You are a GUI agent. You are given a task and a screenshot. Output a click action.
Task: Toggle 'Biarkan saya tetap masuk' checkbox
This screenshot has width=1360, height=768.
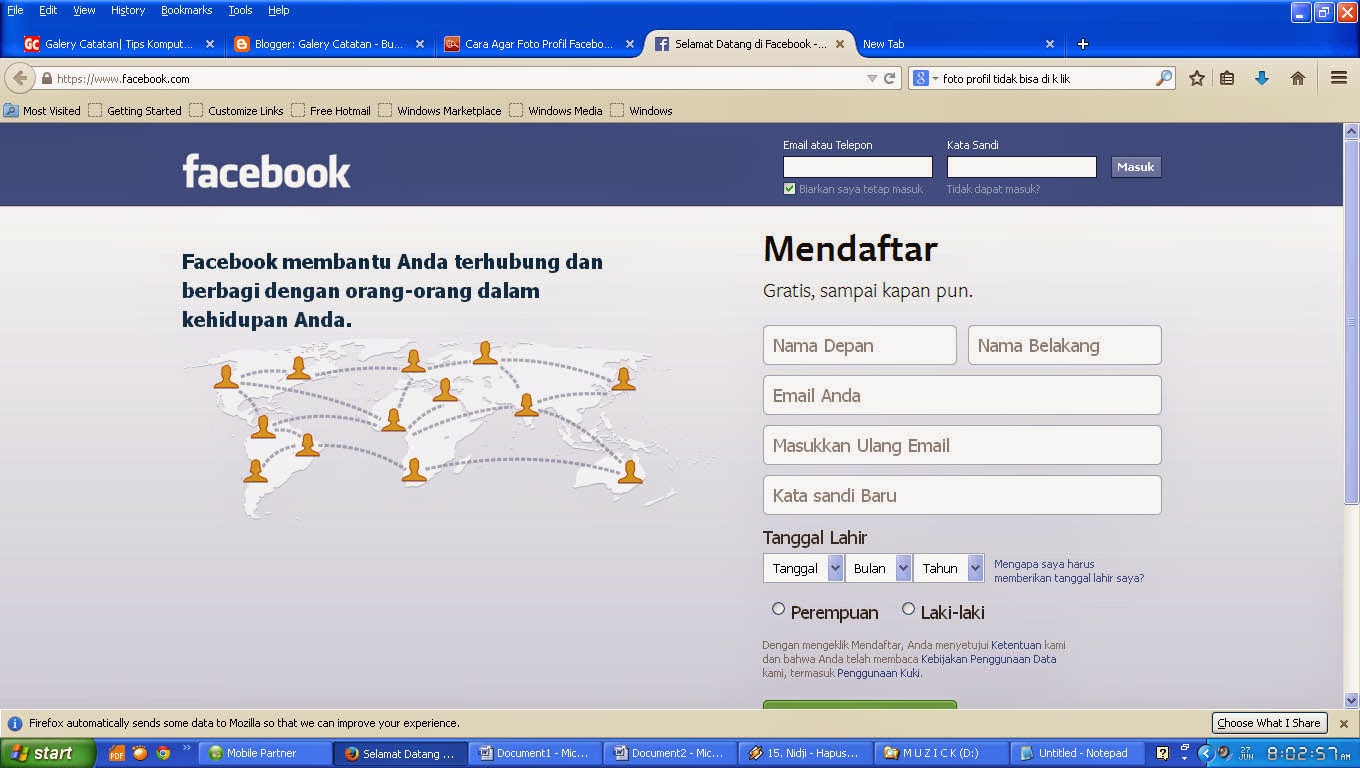click(x=789, y=189)
